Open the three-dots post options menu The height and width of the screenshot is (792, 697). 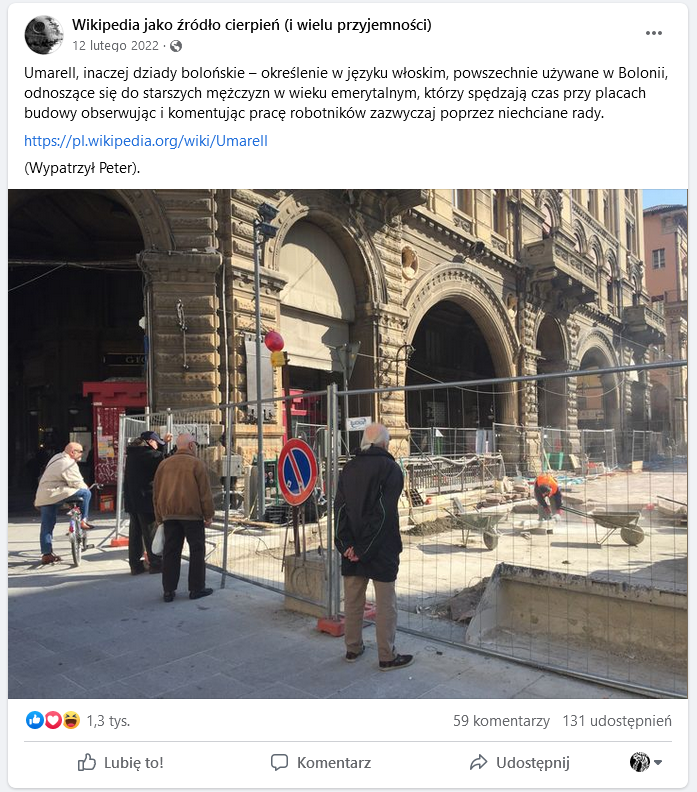(654, 33)
